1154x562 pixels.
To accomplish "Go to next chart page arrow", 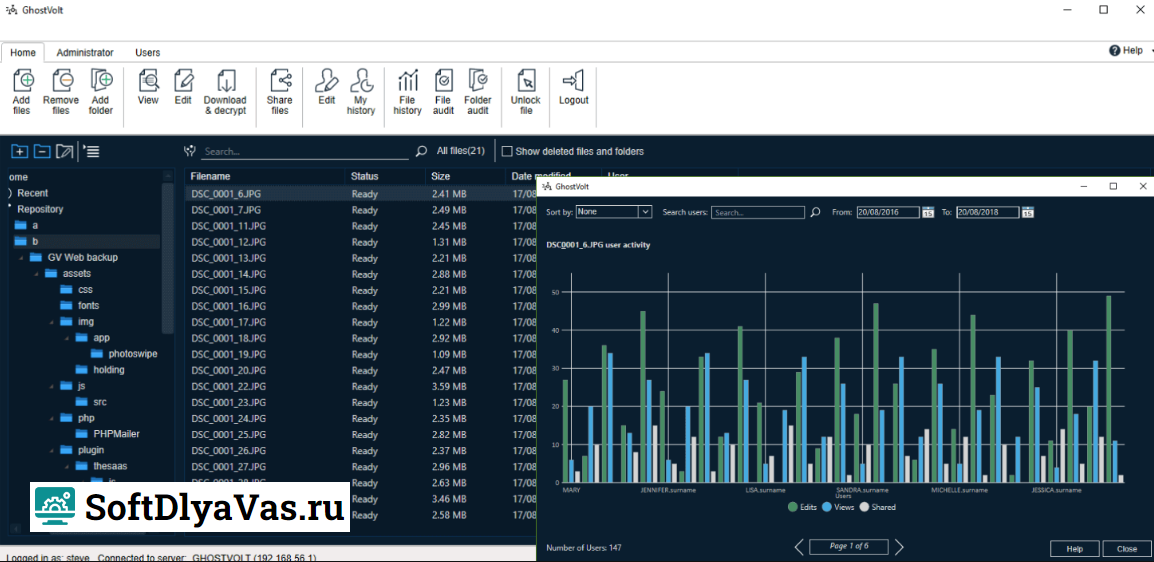I will [899, 547].
